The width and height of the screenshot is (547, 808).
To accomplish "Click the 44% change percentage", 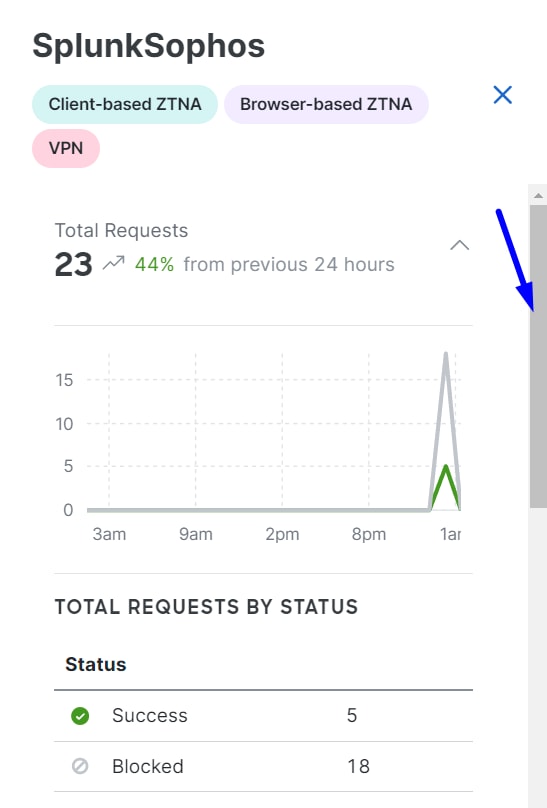I will point(154,264).
